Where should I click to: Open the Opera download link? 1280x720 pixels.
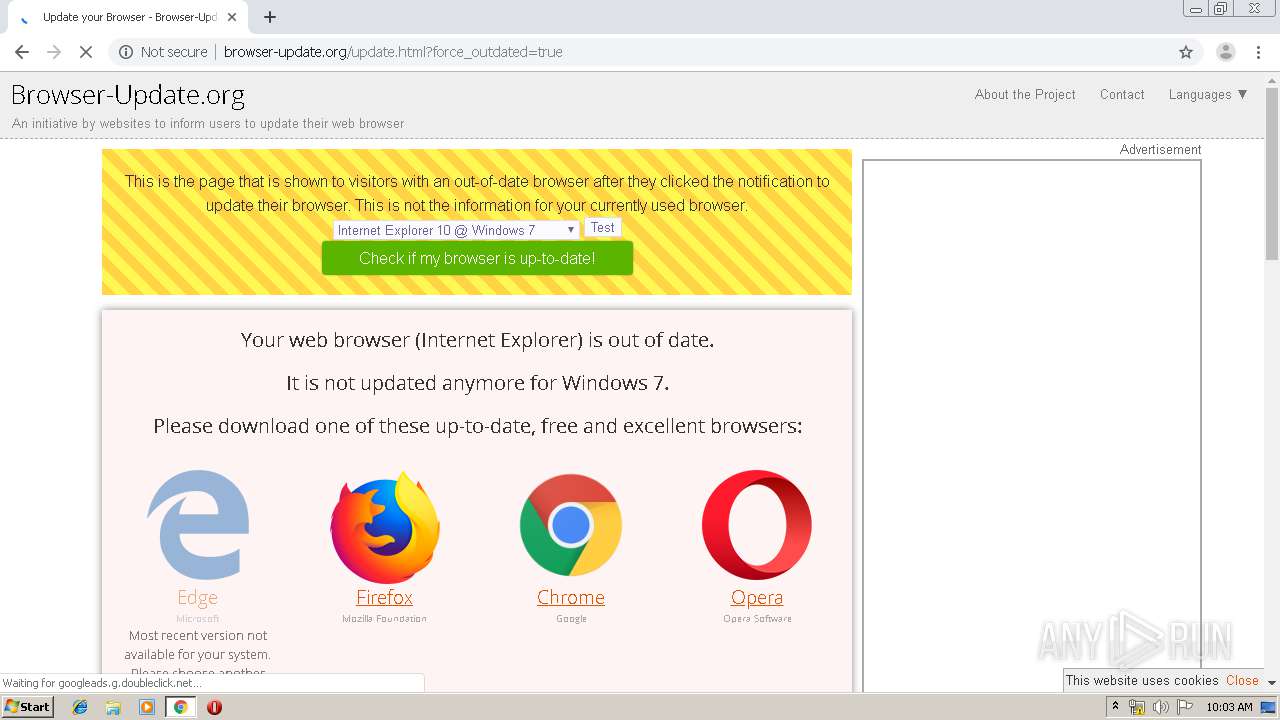coord(757,597)
